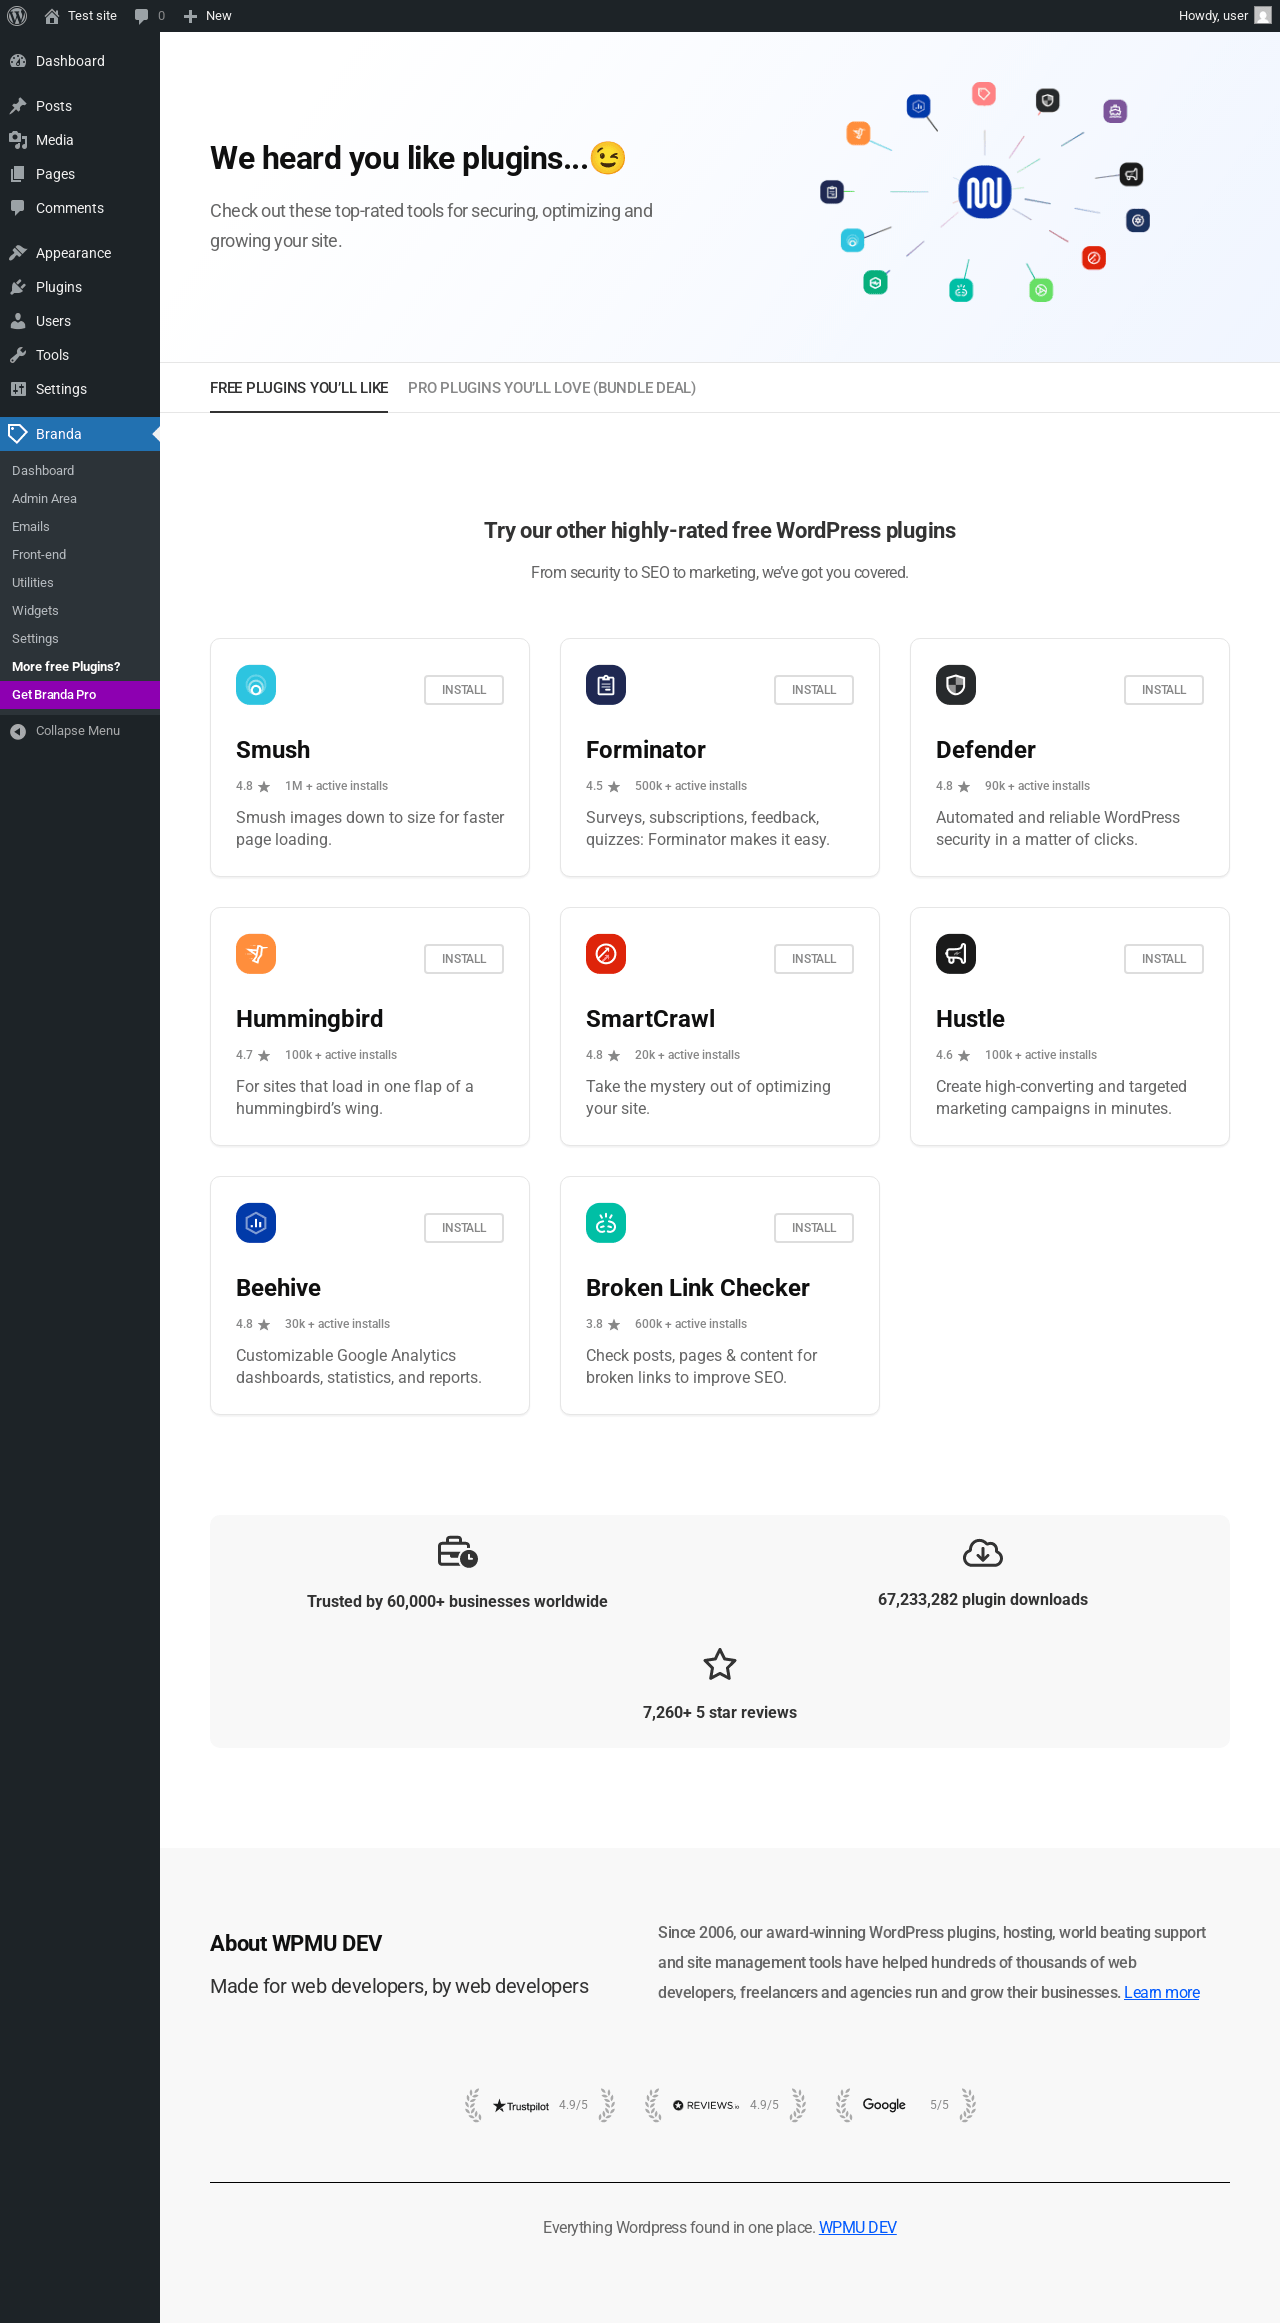
Task: Select More free Plugins? submenu item
Action: point(80,667)
